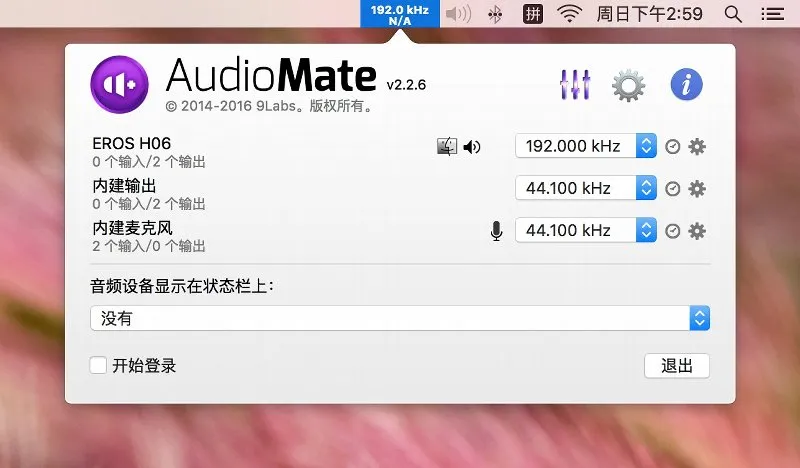Screen dimensions: 800x468
Task: Open 内建输出 gear settings
Action: tap(697, 189)
